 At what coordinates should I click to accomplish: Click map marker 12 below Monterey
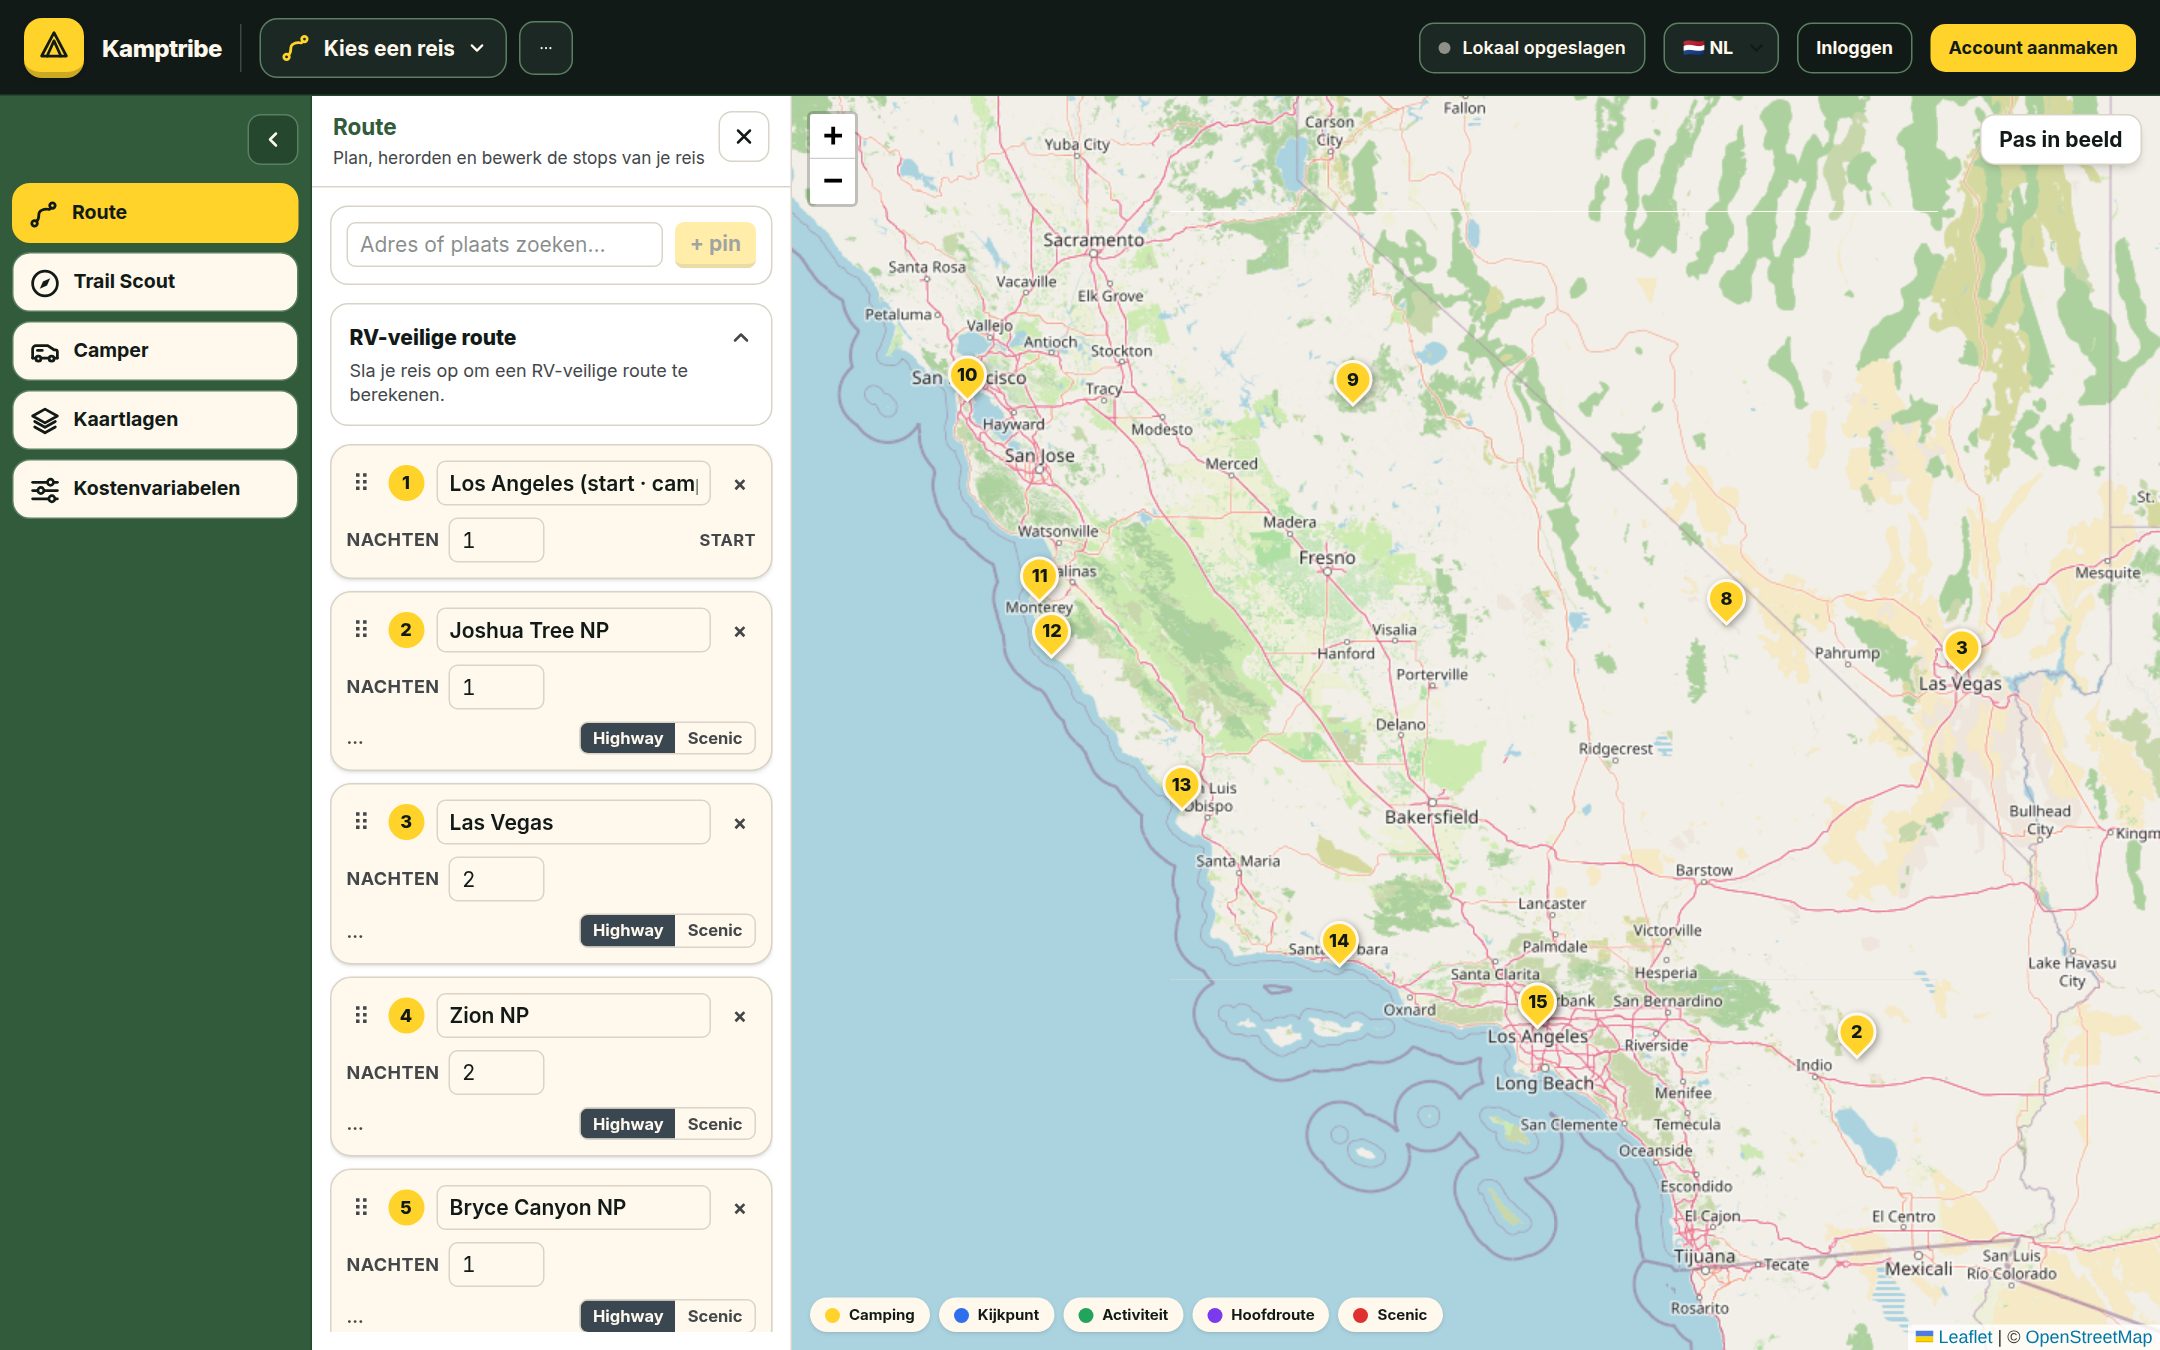point(1051,632)
